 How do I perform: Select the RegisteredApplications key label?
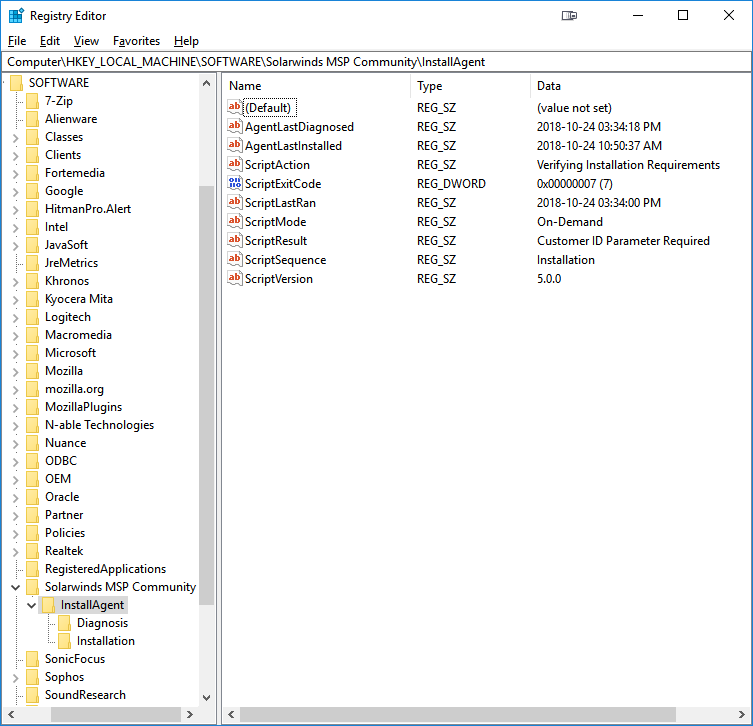point(105,569)
